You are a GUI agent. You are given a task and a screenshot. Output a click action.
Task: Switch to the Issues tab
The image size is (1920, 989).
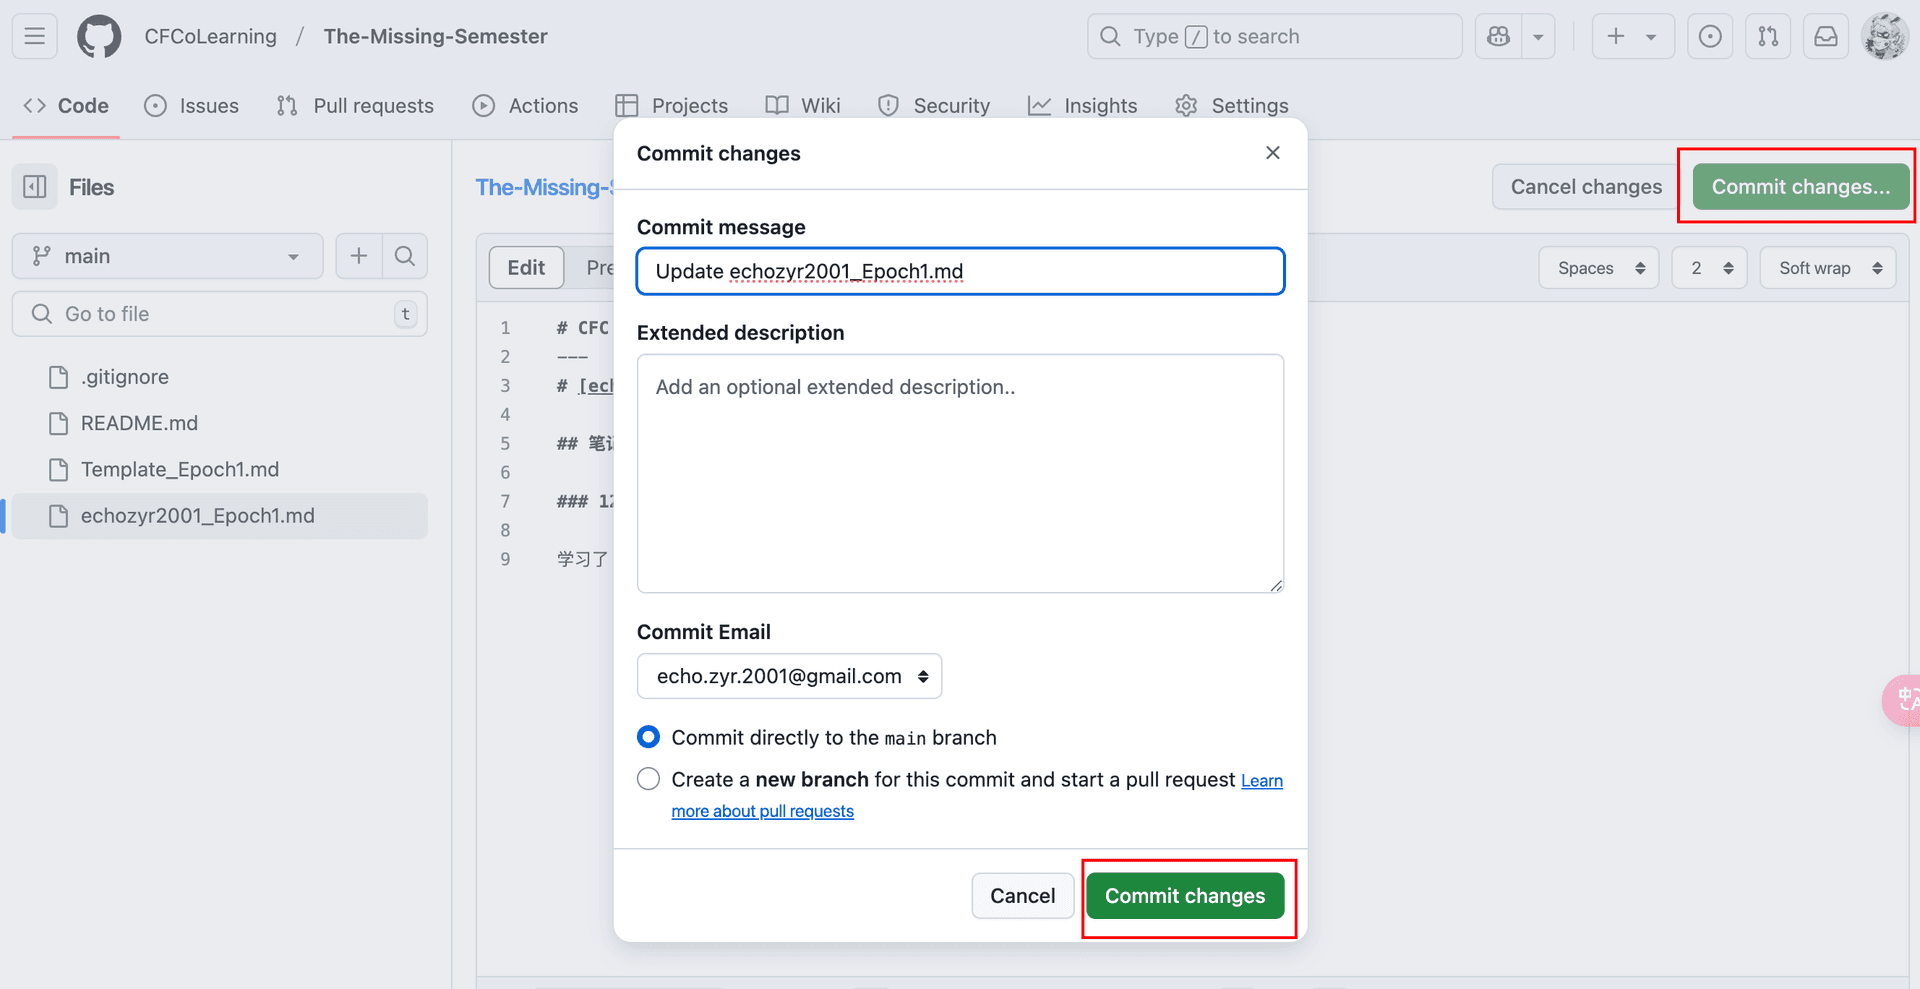coord(192,106)
